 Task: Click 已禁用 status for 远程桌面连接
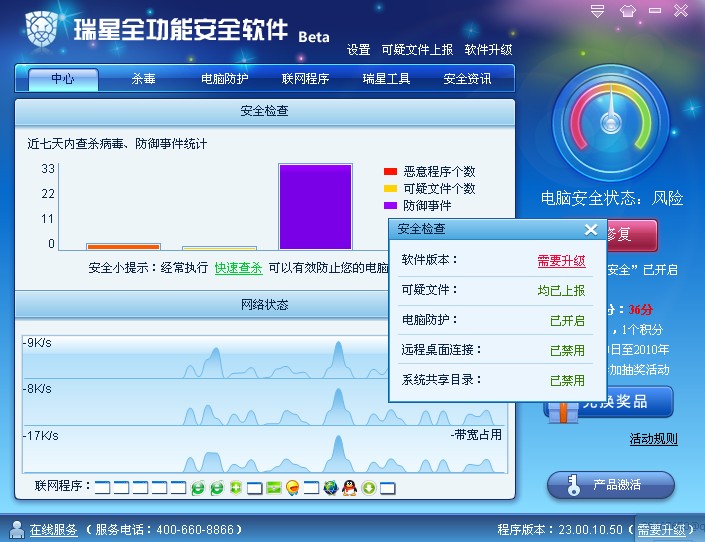pos(567,350)
